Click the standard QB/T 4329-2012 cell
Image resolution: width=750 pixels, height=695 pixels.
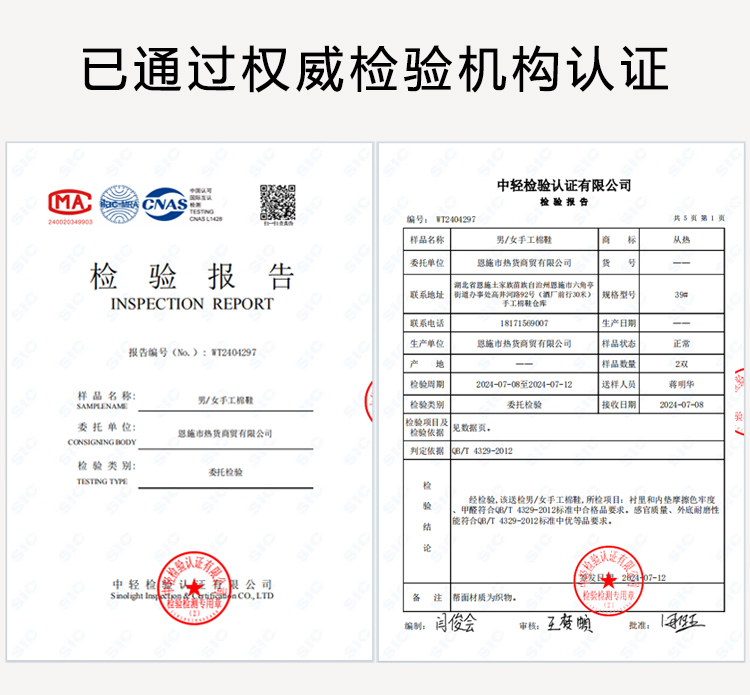(587, 451)
